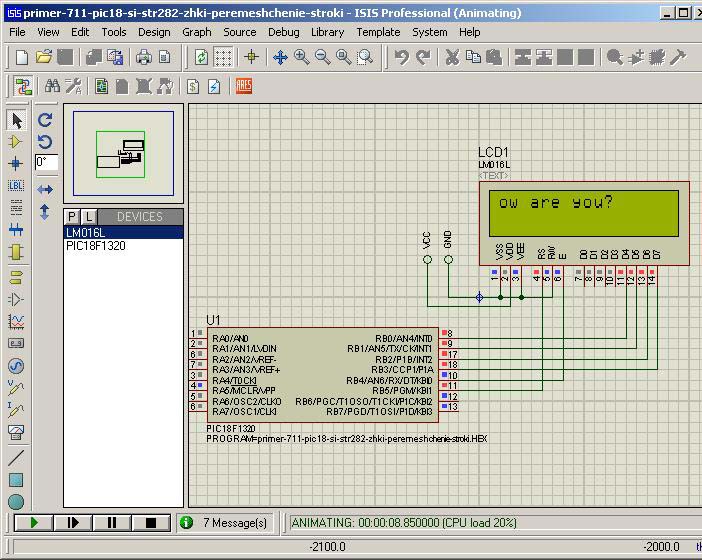Click the horizontal mirror flip icon
702x560 pixels.
(45, 189)
